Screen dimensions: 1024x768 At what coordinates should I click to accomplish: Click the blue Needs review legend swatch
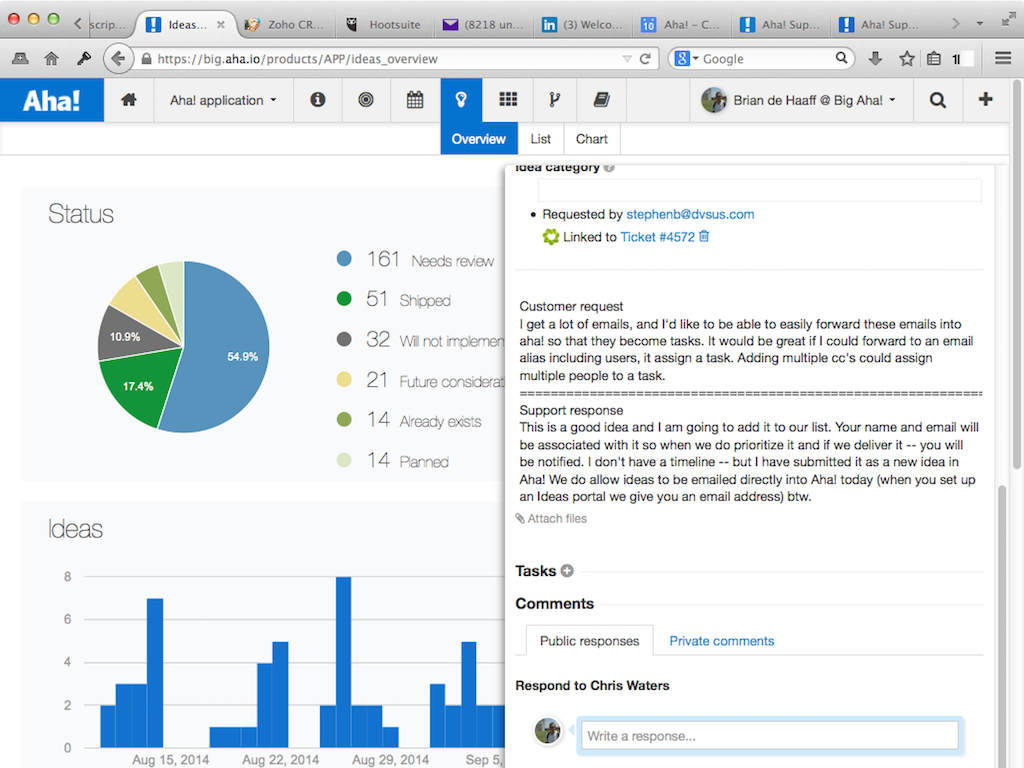point(345,259)
